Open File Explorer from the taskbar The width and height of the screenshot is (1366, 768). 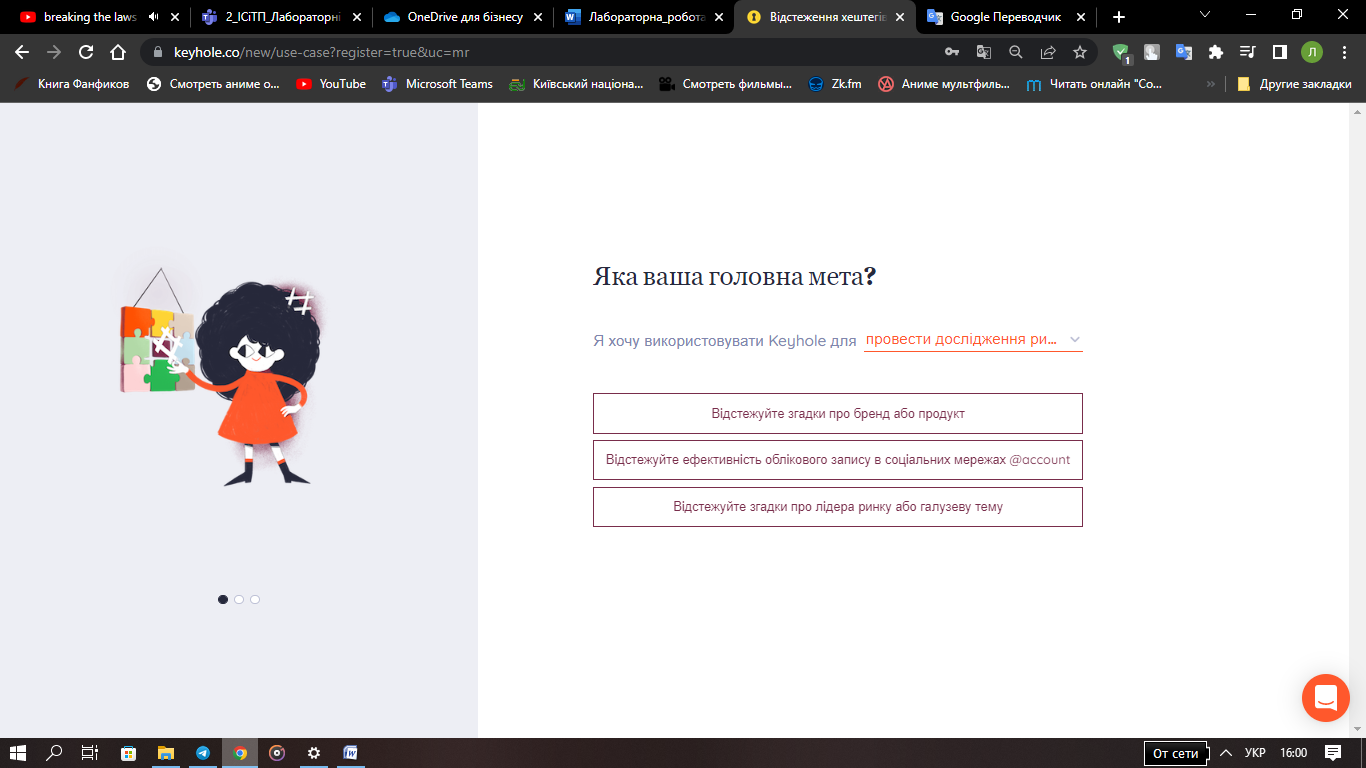point(166,753)
